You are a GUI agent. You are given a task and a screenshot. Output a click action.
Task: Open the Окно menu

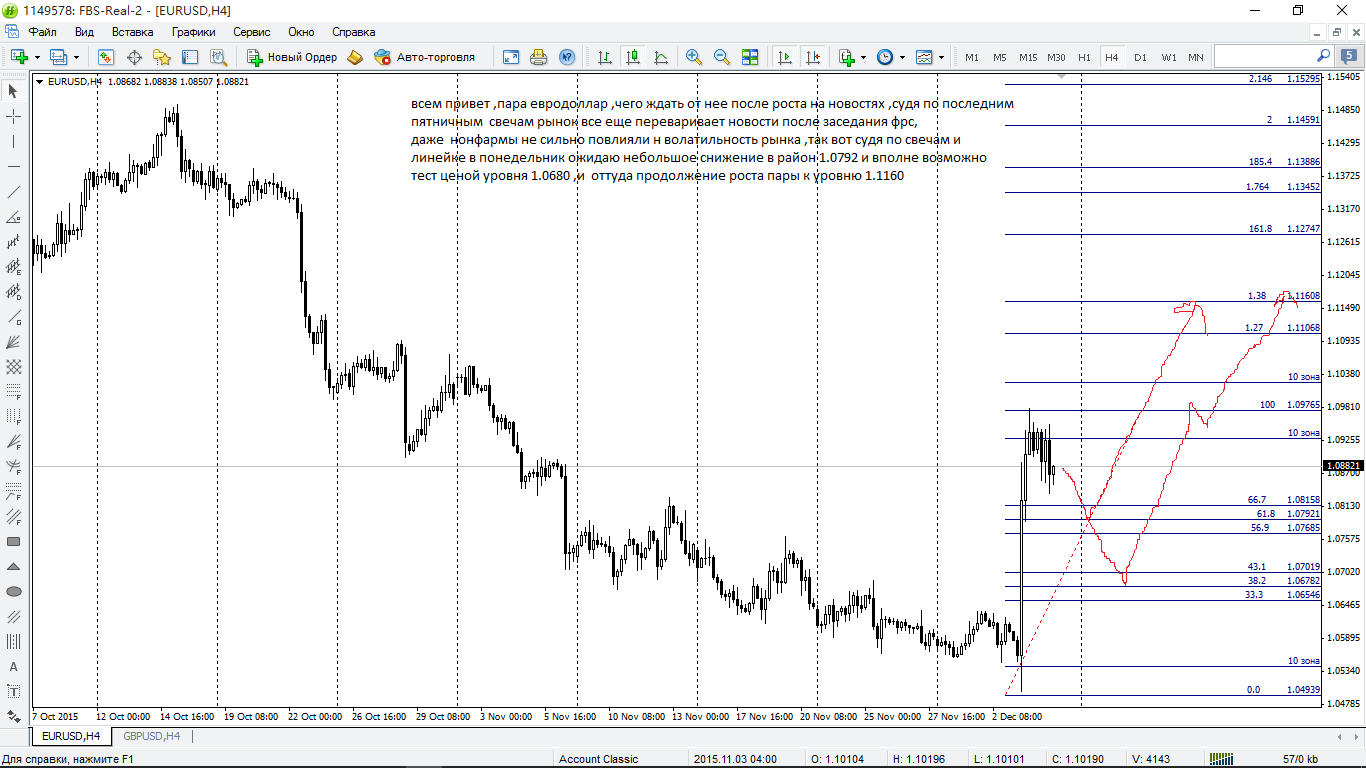click(301, 32)
